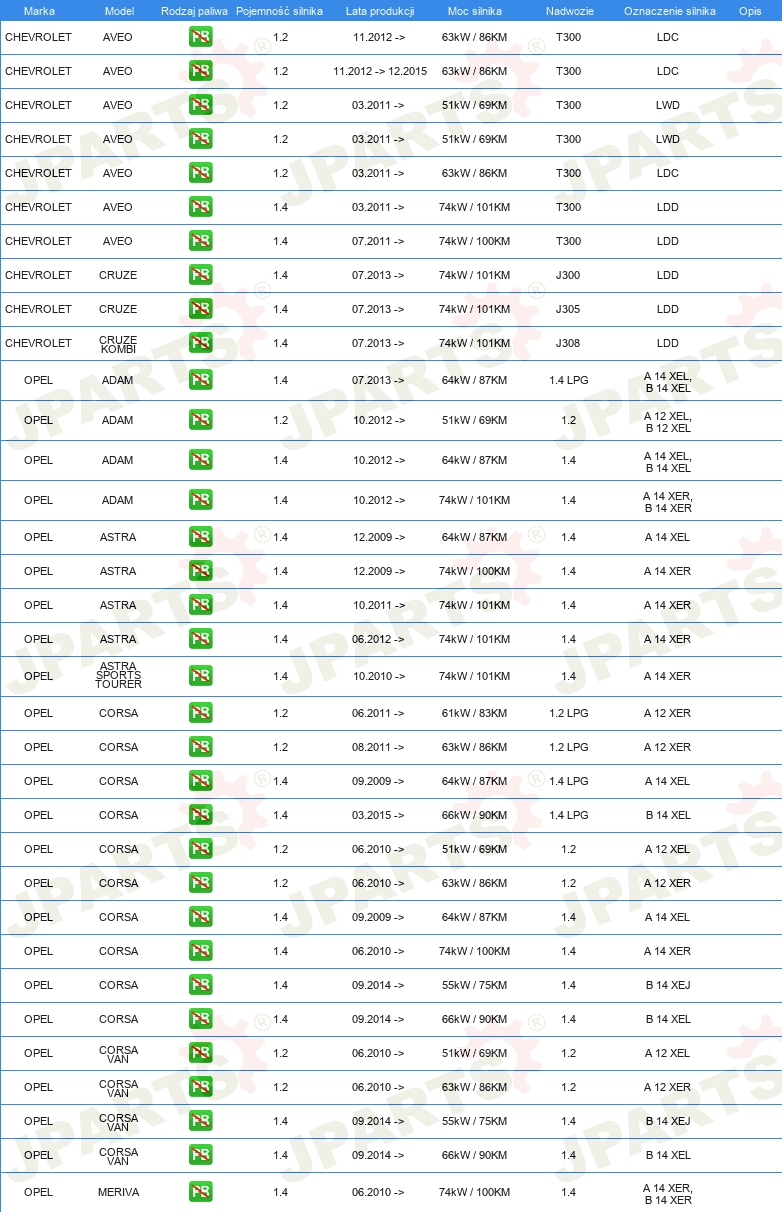
Task: Click fuel icon in Adam 74kW/101KM row
Action: click(200, 500)
